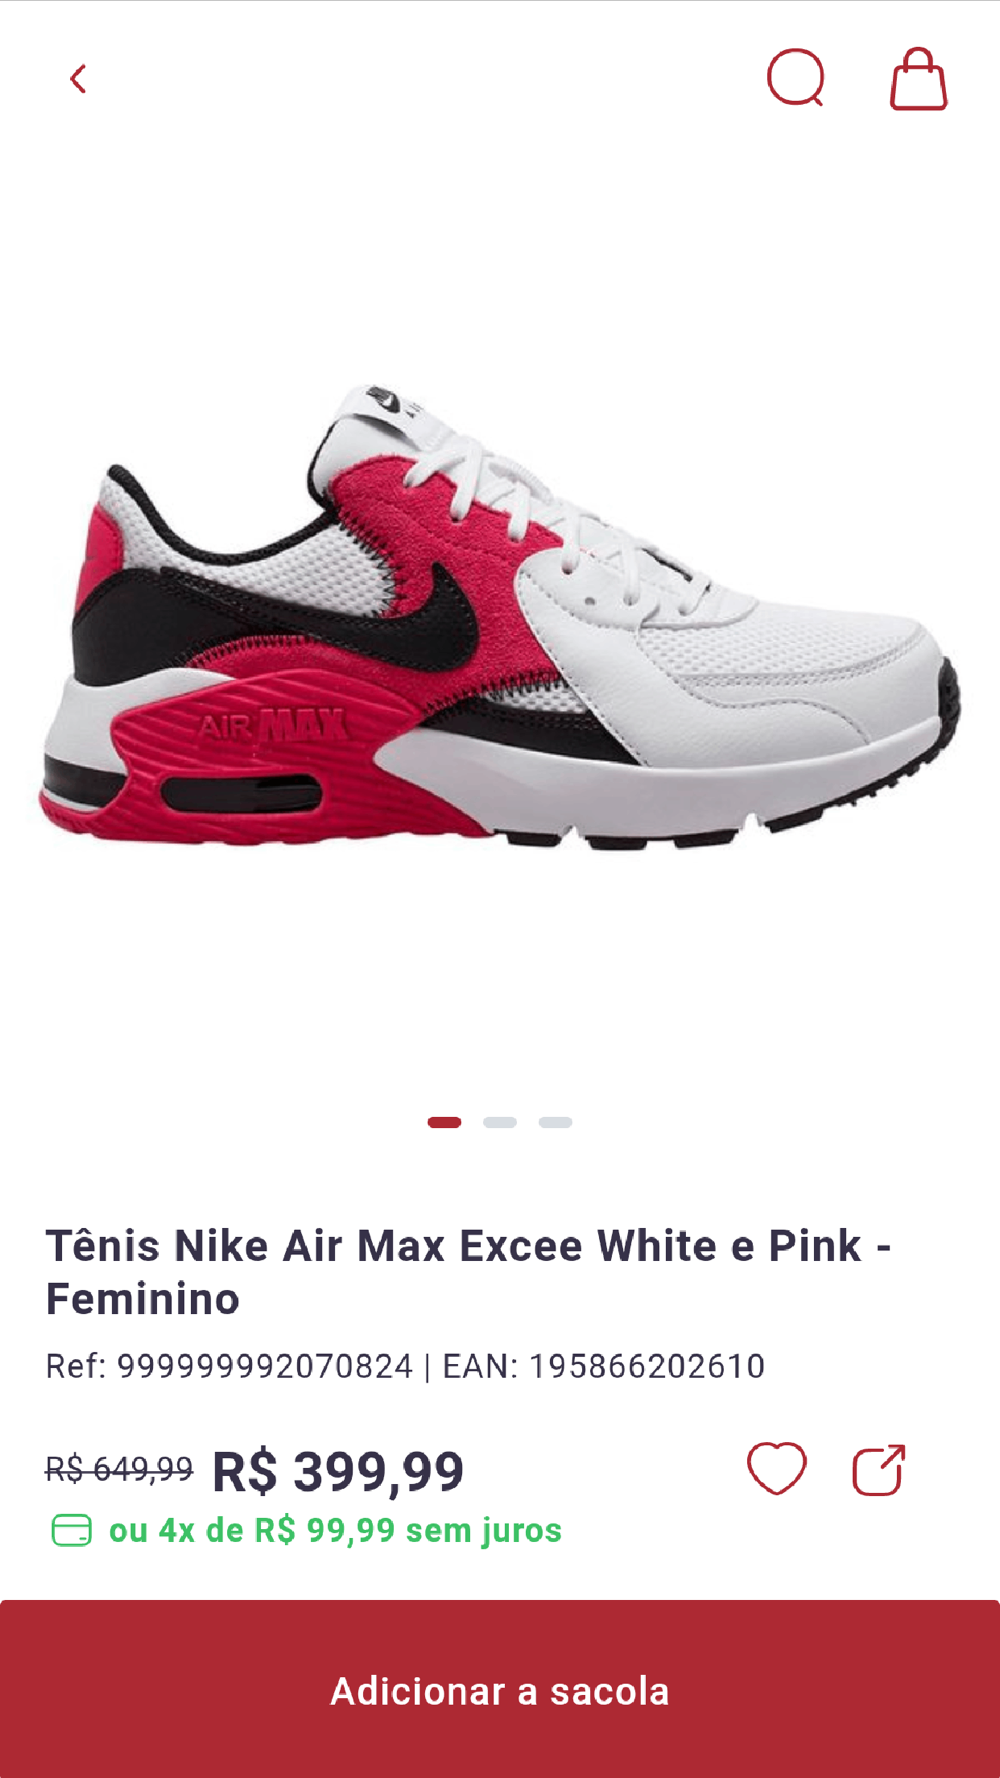
Task: Tap the AIR MAX logo on sole
Action: click(272, 727)
